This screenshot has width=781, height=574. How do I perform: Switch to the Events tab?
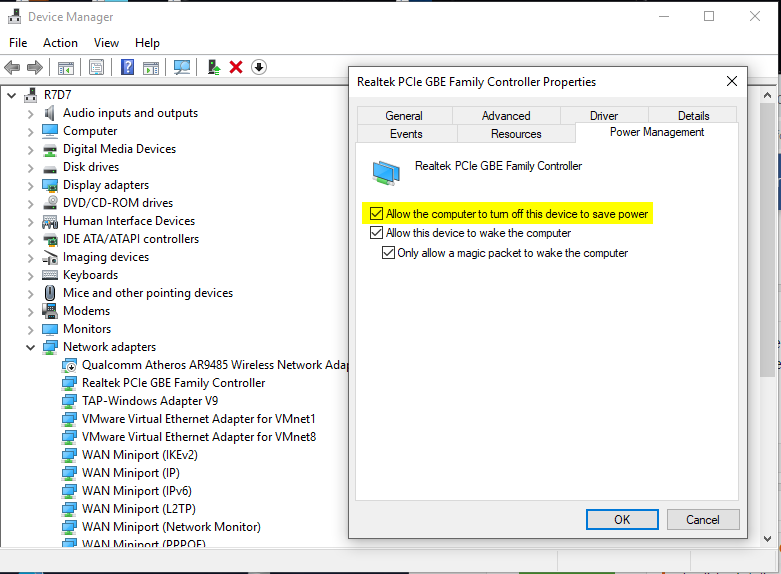[406, 134]
